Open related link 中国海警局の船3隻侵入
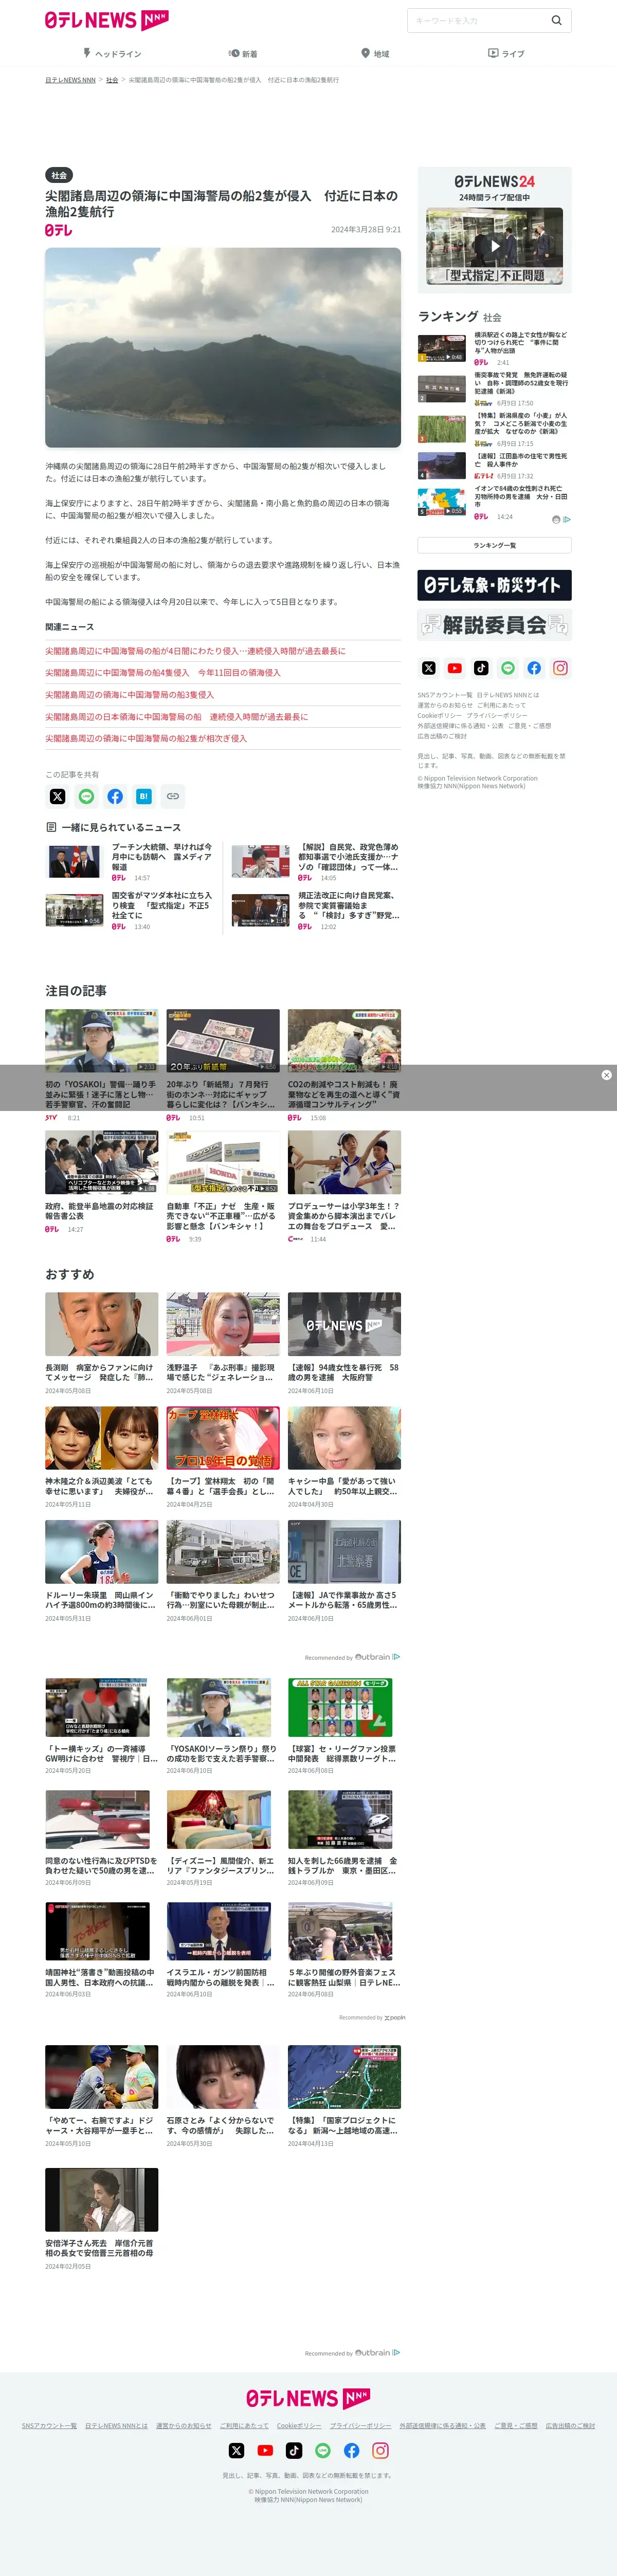617x2576 pixels. coord(129,695)
